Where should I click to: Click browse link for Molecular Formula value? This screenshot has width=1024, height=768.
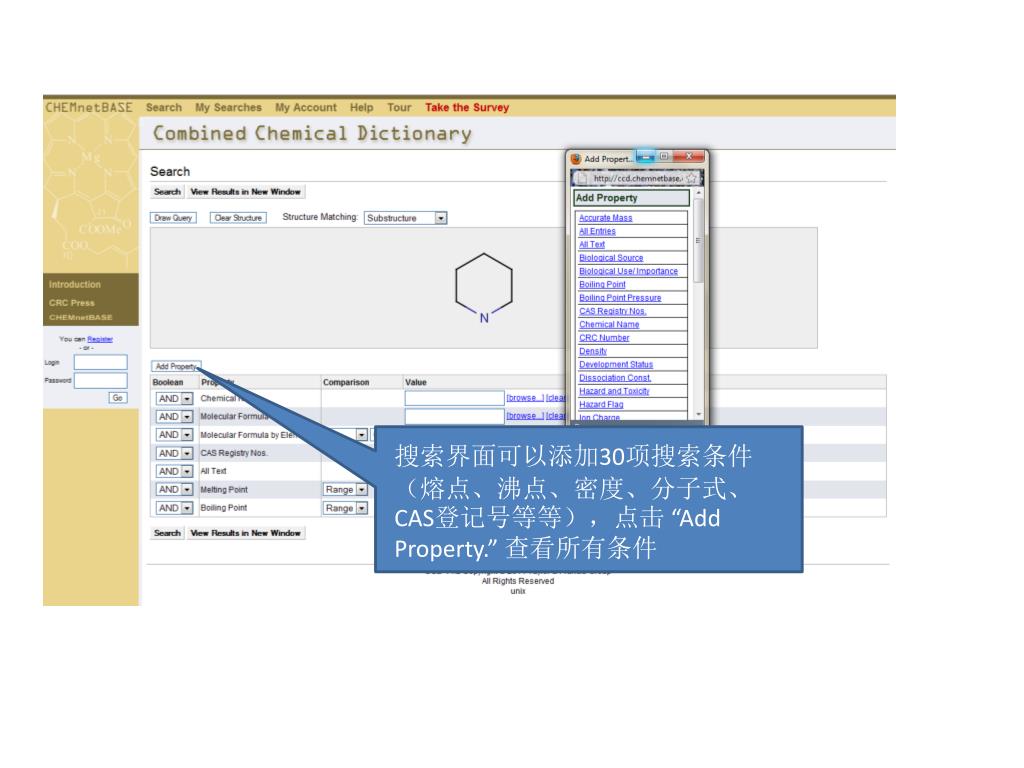pyautogui.click(x=524, y=416)
